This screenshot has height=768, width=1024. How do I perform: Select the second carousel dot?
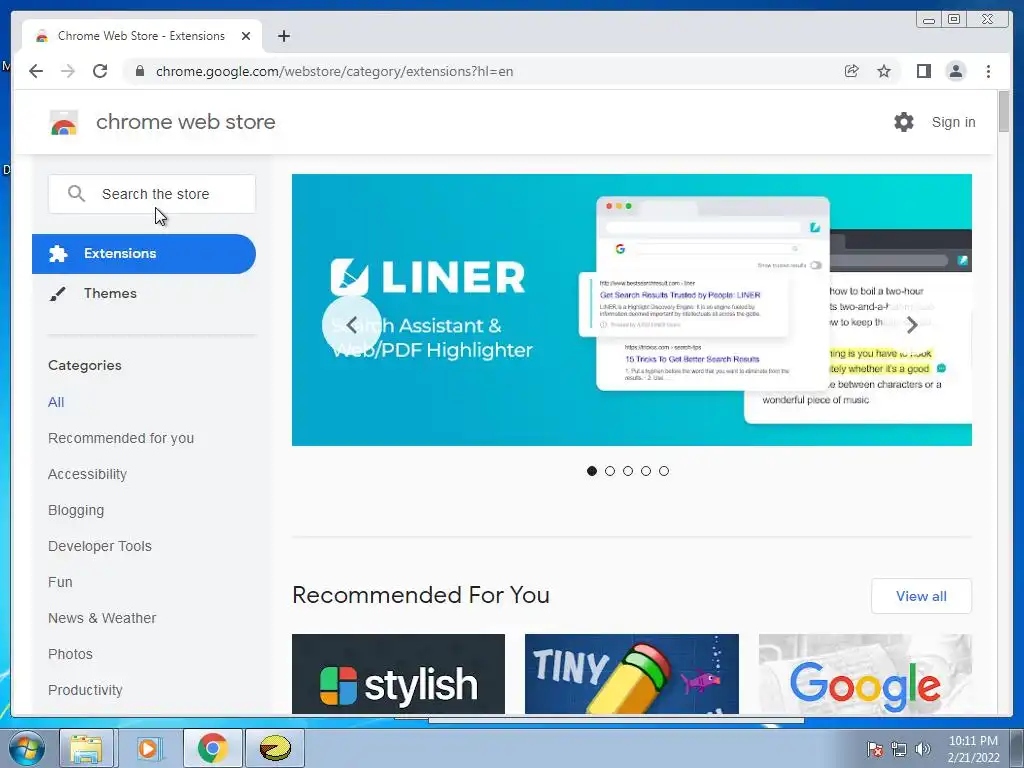point(610,471)
